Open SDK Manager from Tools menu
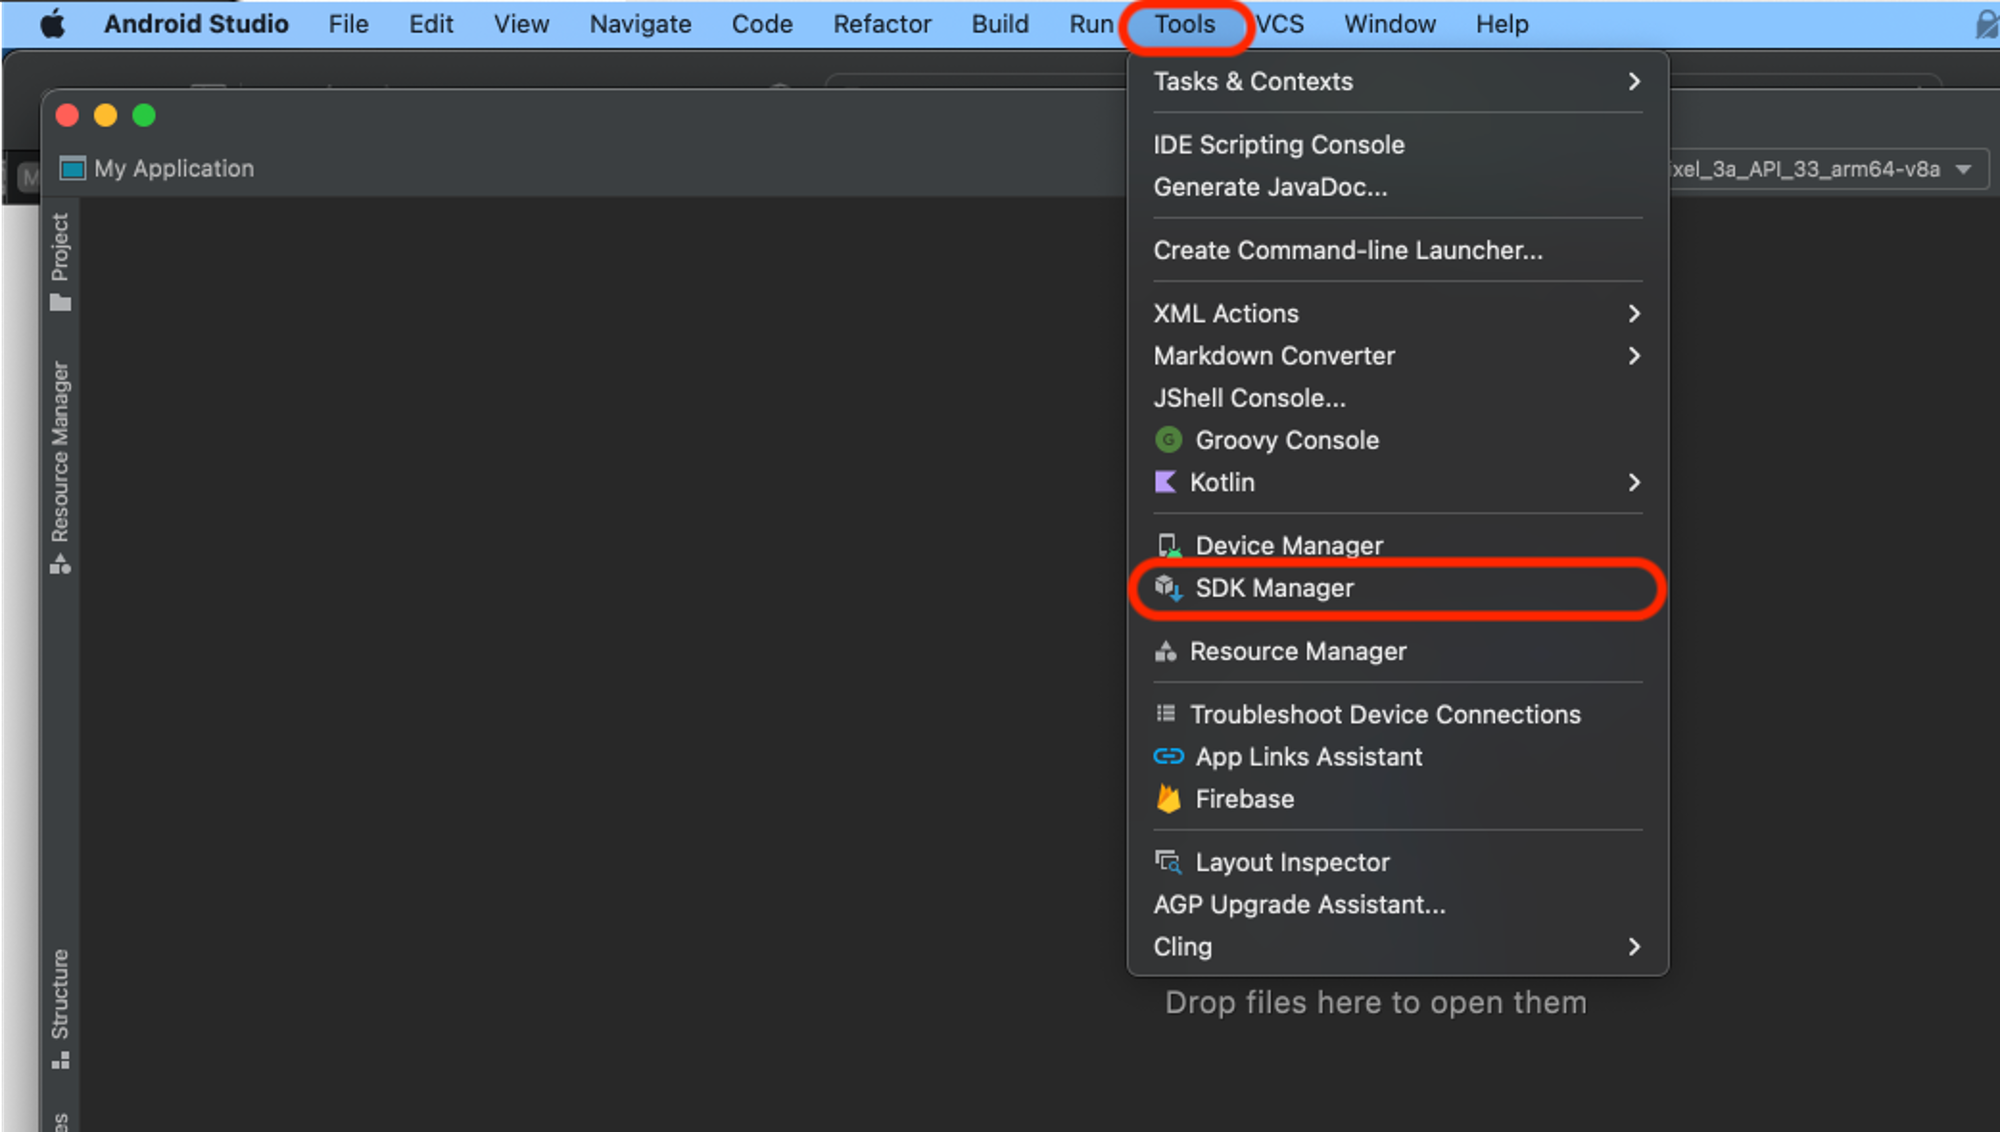Screen dimensions: 2000x1132 tap(1398, 588)
